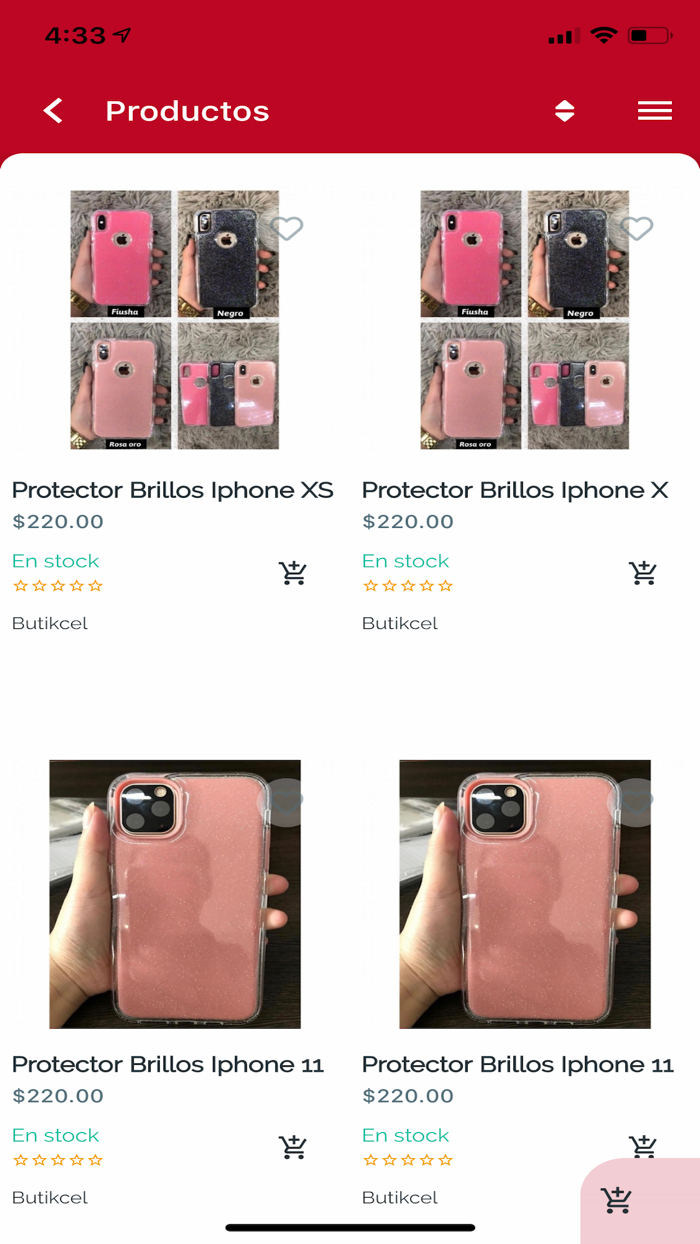Screen dimensions: 700x1244
Task: Open Protector Brillos Iphone X product image
Action: tap(525, 320)
